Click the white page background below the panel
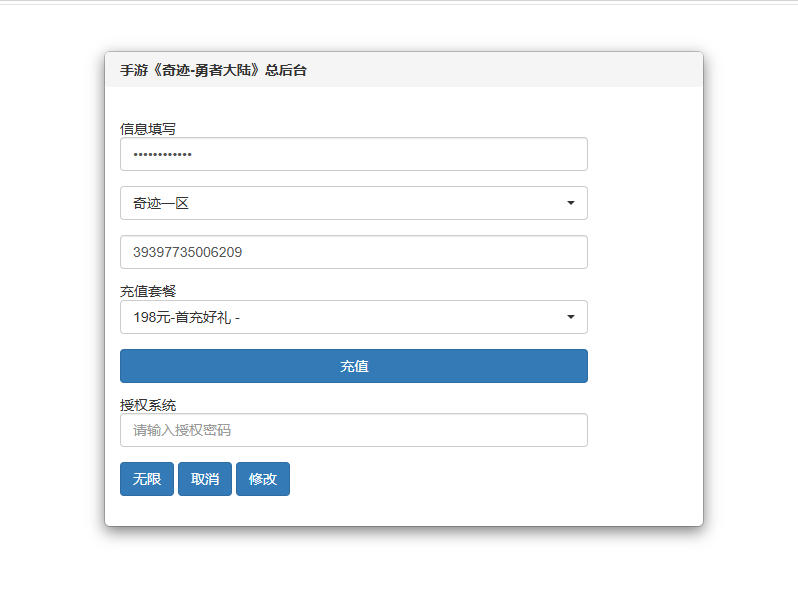Screen dimensions: 798x598 tap(400, 565)
